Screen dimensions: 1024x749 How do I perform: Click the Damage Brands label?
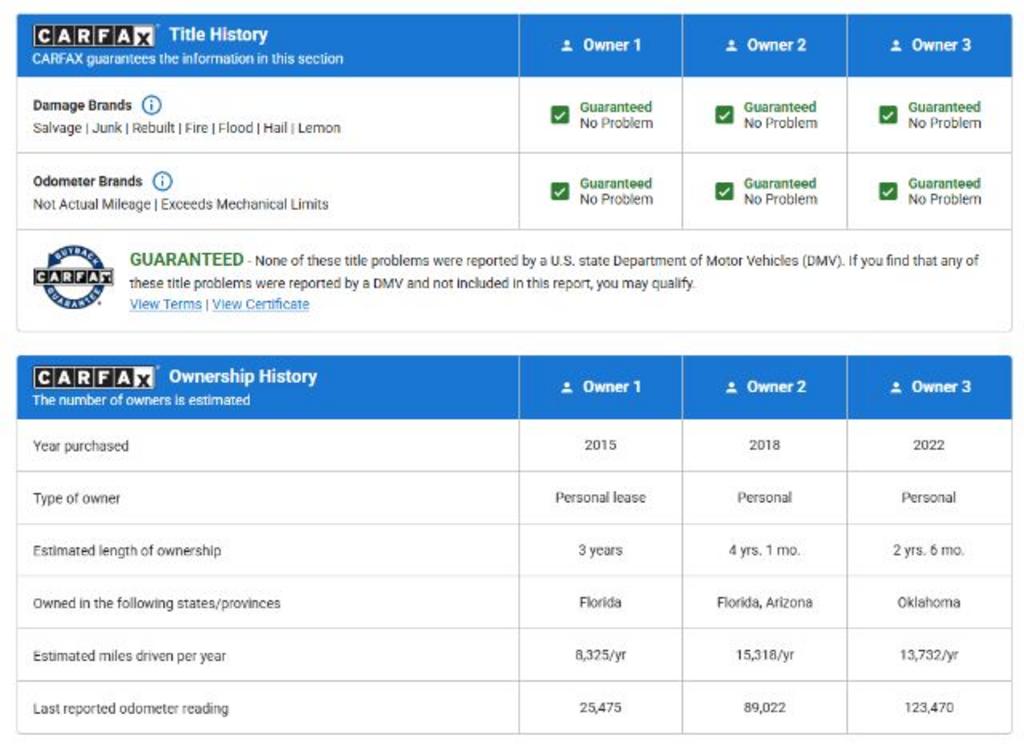click(x=82, y=105)
